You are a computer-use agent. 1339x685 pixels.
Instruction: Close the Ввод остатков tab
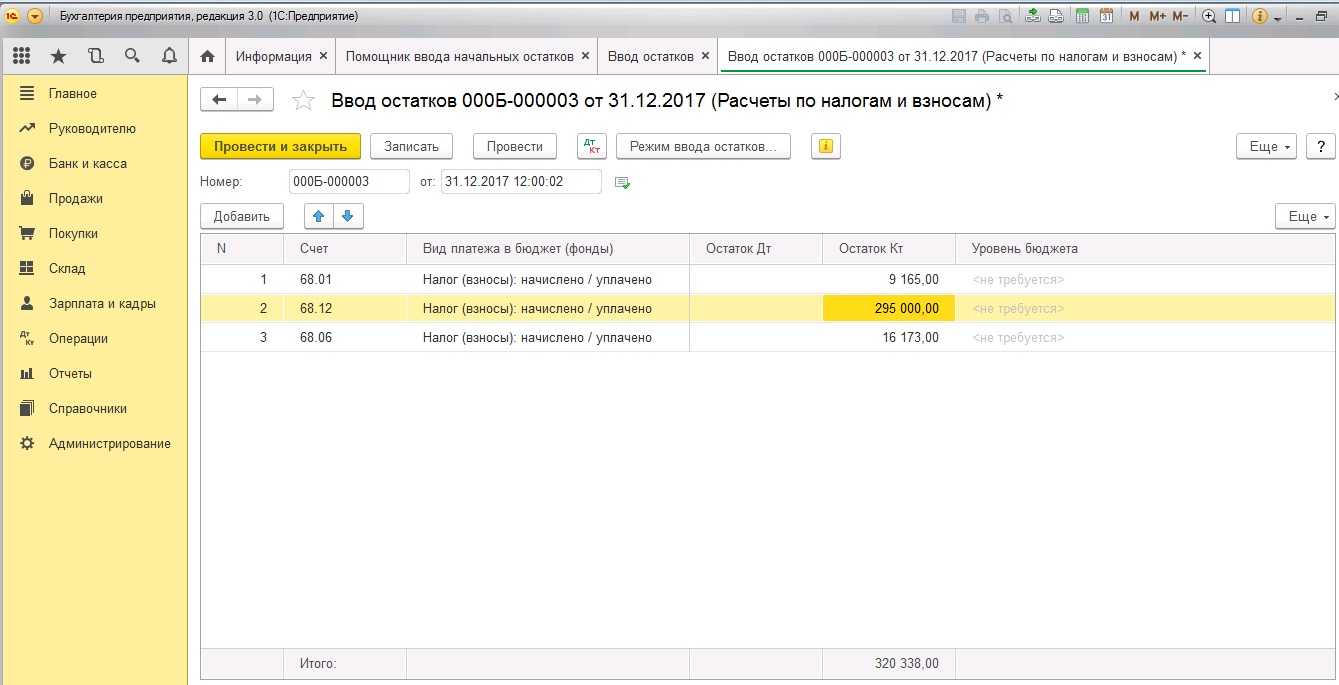coord(705,56)
